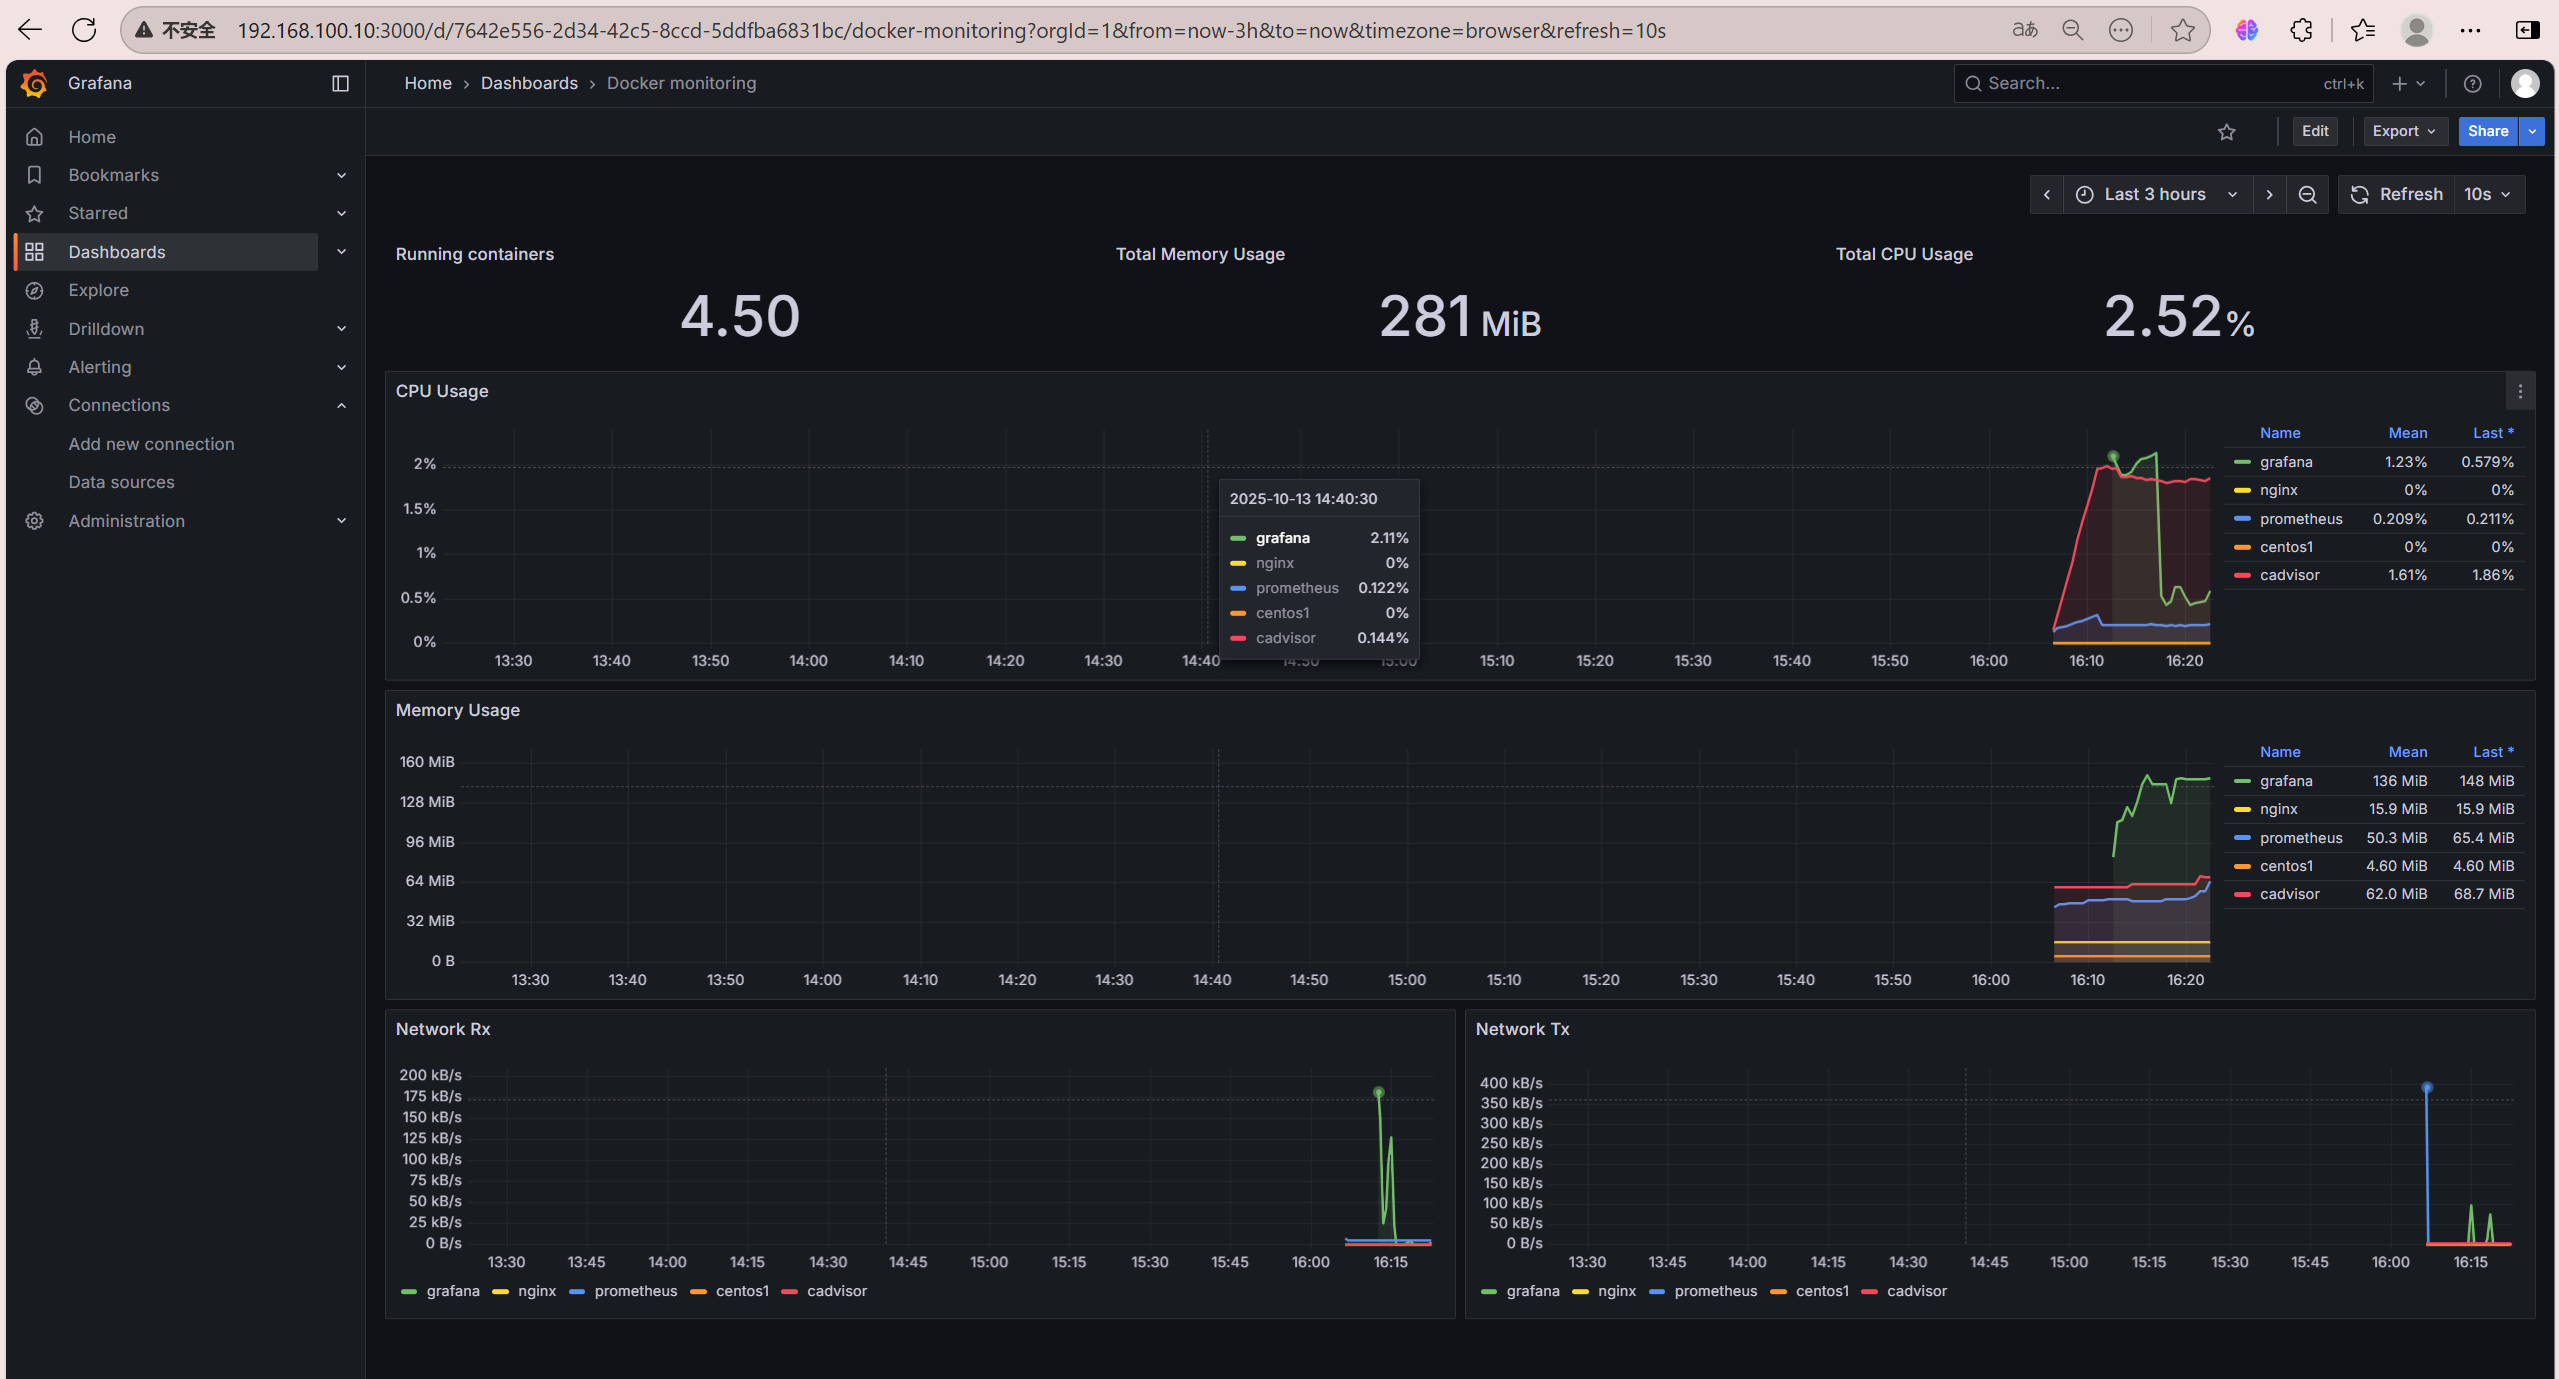The image size is (2559, 1379).
Task: Click the Share button
Action: [2487, 132]
